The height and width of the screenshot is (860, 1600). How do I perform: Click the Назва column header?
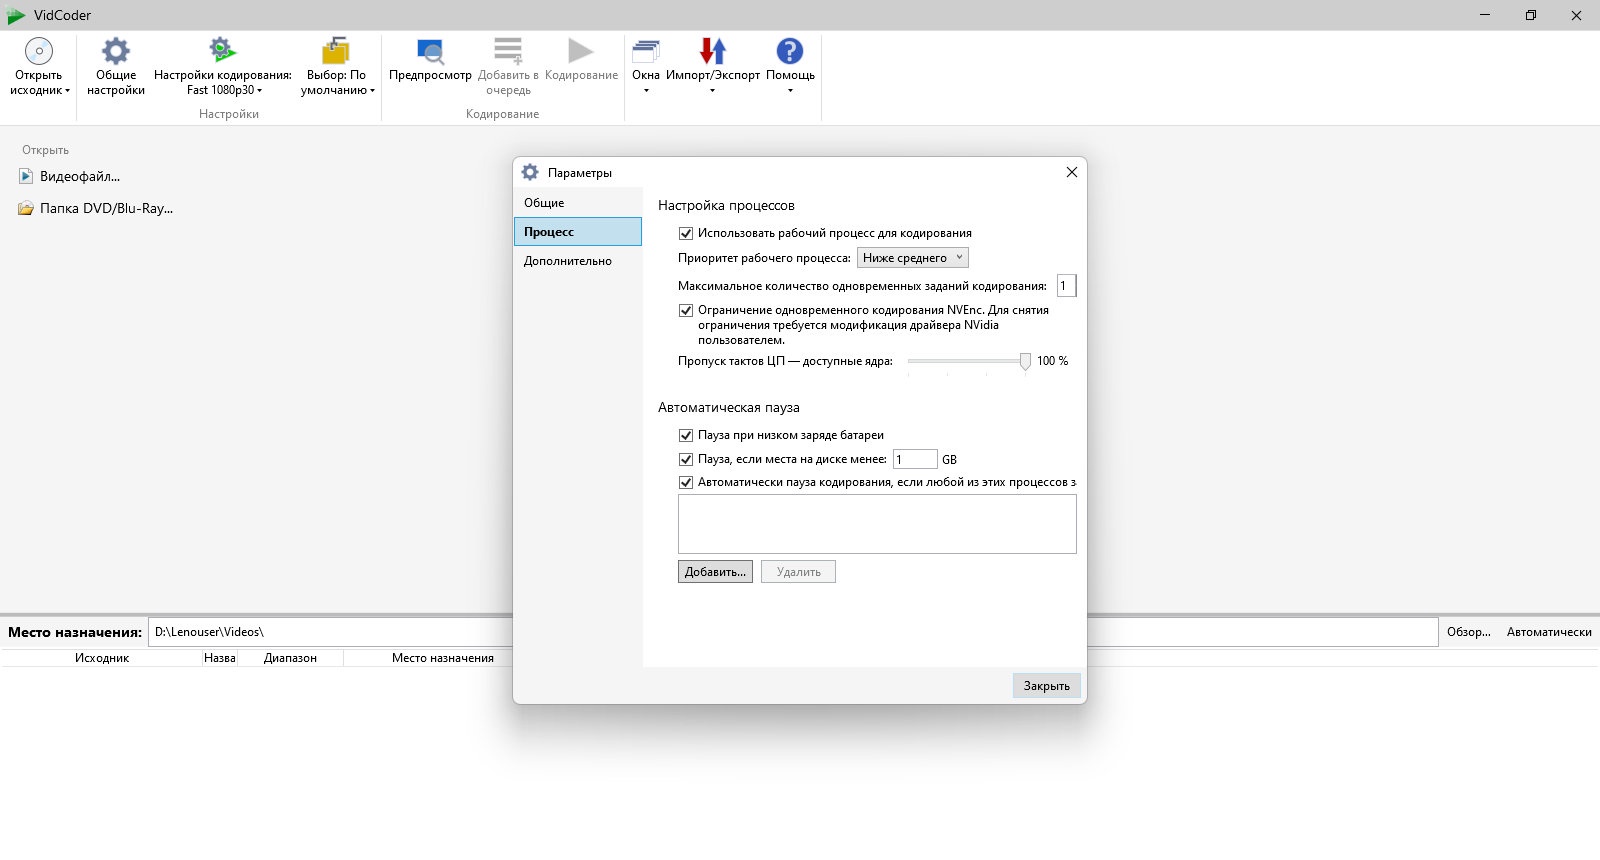pyautogui.click(x=219, y=658)
